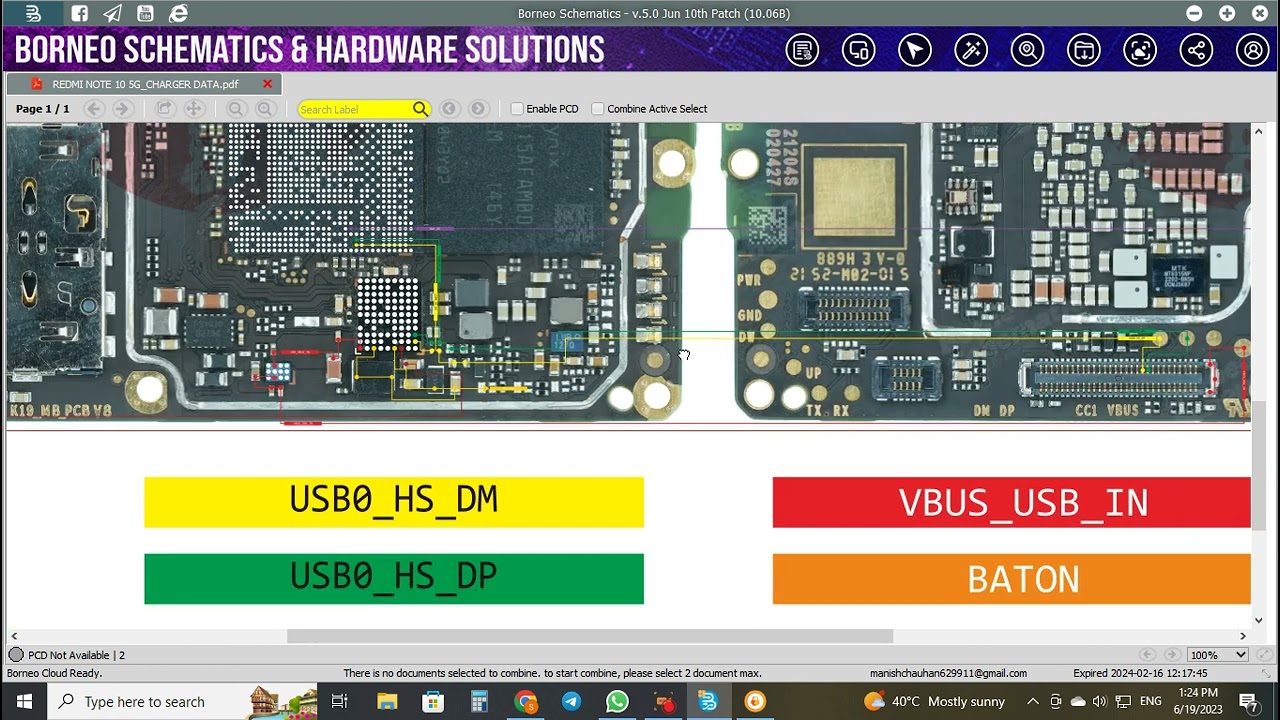The width and height of the screenshot is (1280, 720).
Task: Click the device screens icon in header
Action: 858,50
